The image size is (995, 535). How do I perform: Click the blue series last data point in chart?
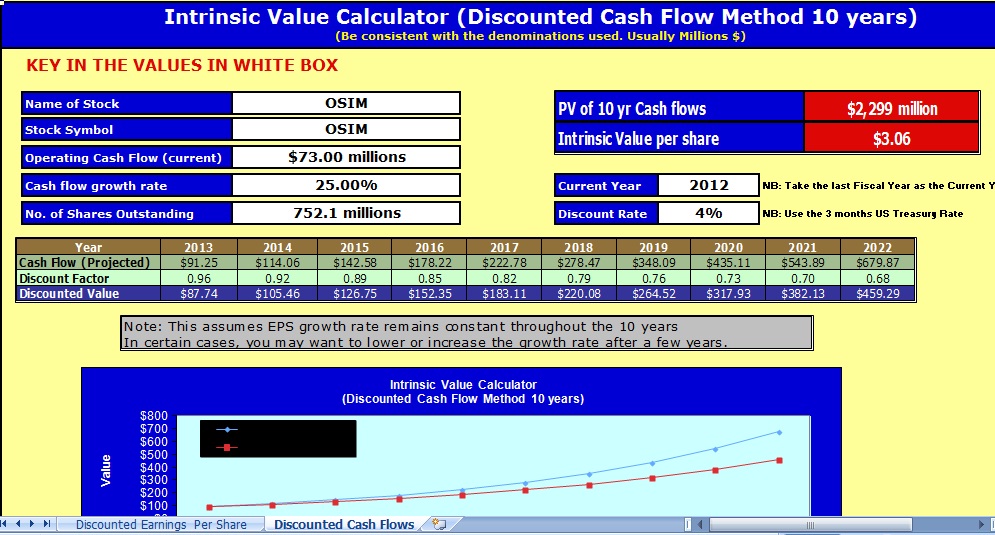[x=779, y=432]
